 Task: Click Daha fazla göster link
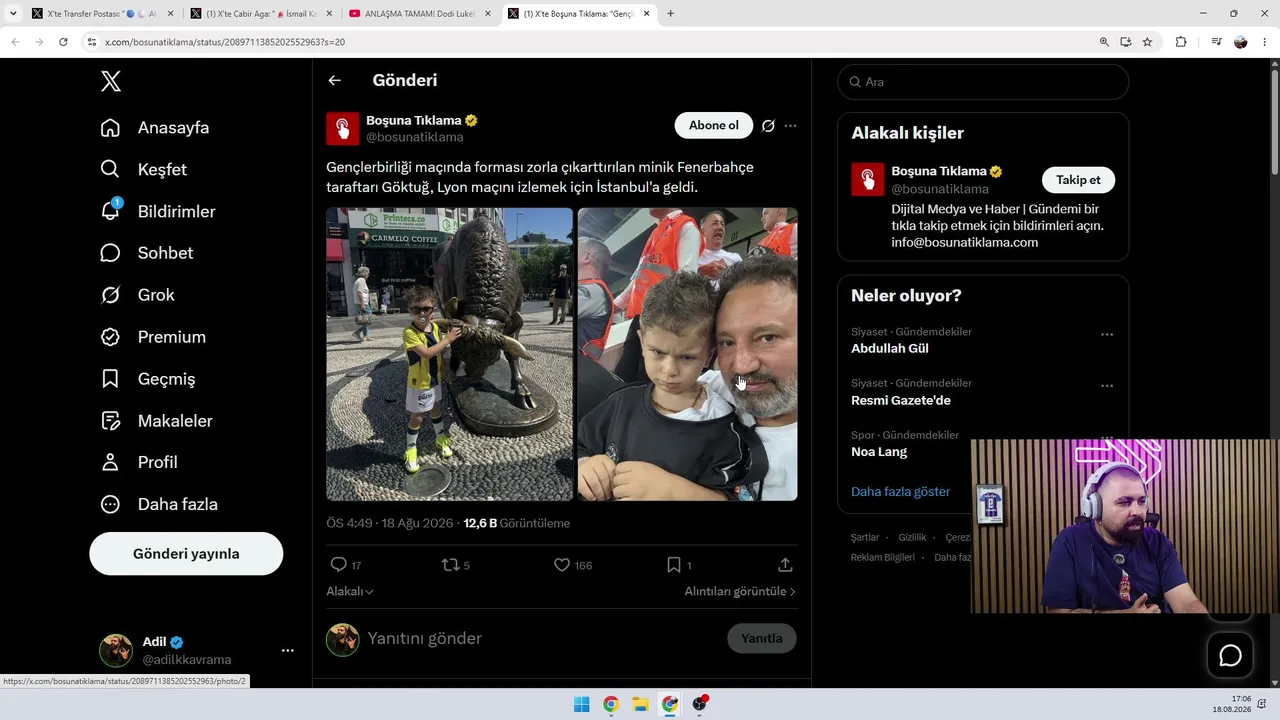(x=900, y=492)
